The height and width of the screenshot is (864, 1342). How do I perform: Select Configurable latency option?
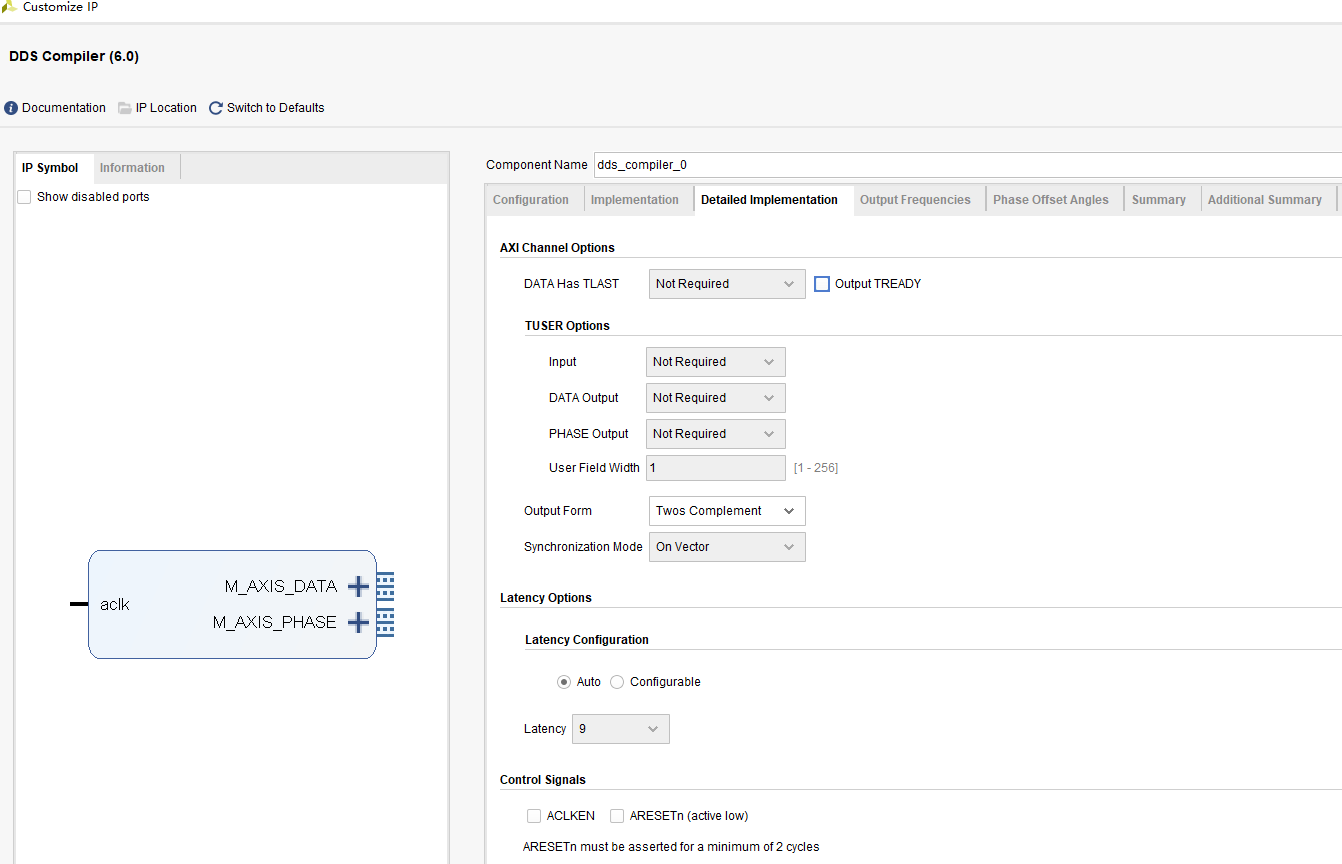pyautogui.click(x=617, y=682)
